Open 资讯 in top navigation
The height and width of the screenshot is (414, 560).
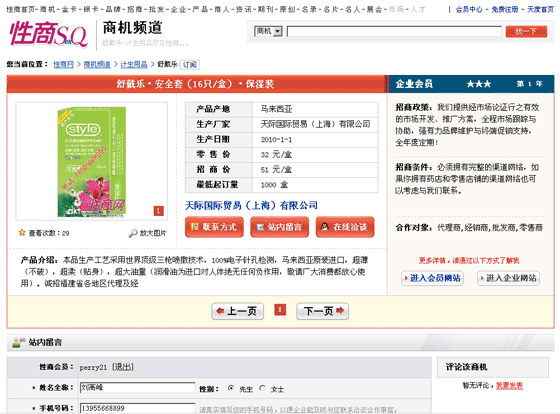pos(243,10)
